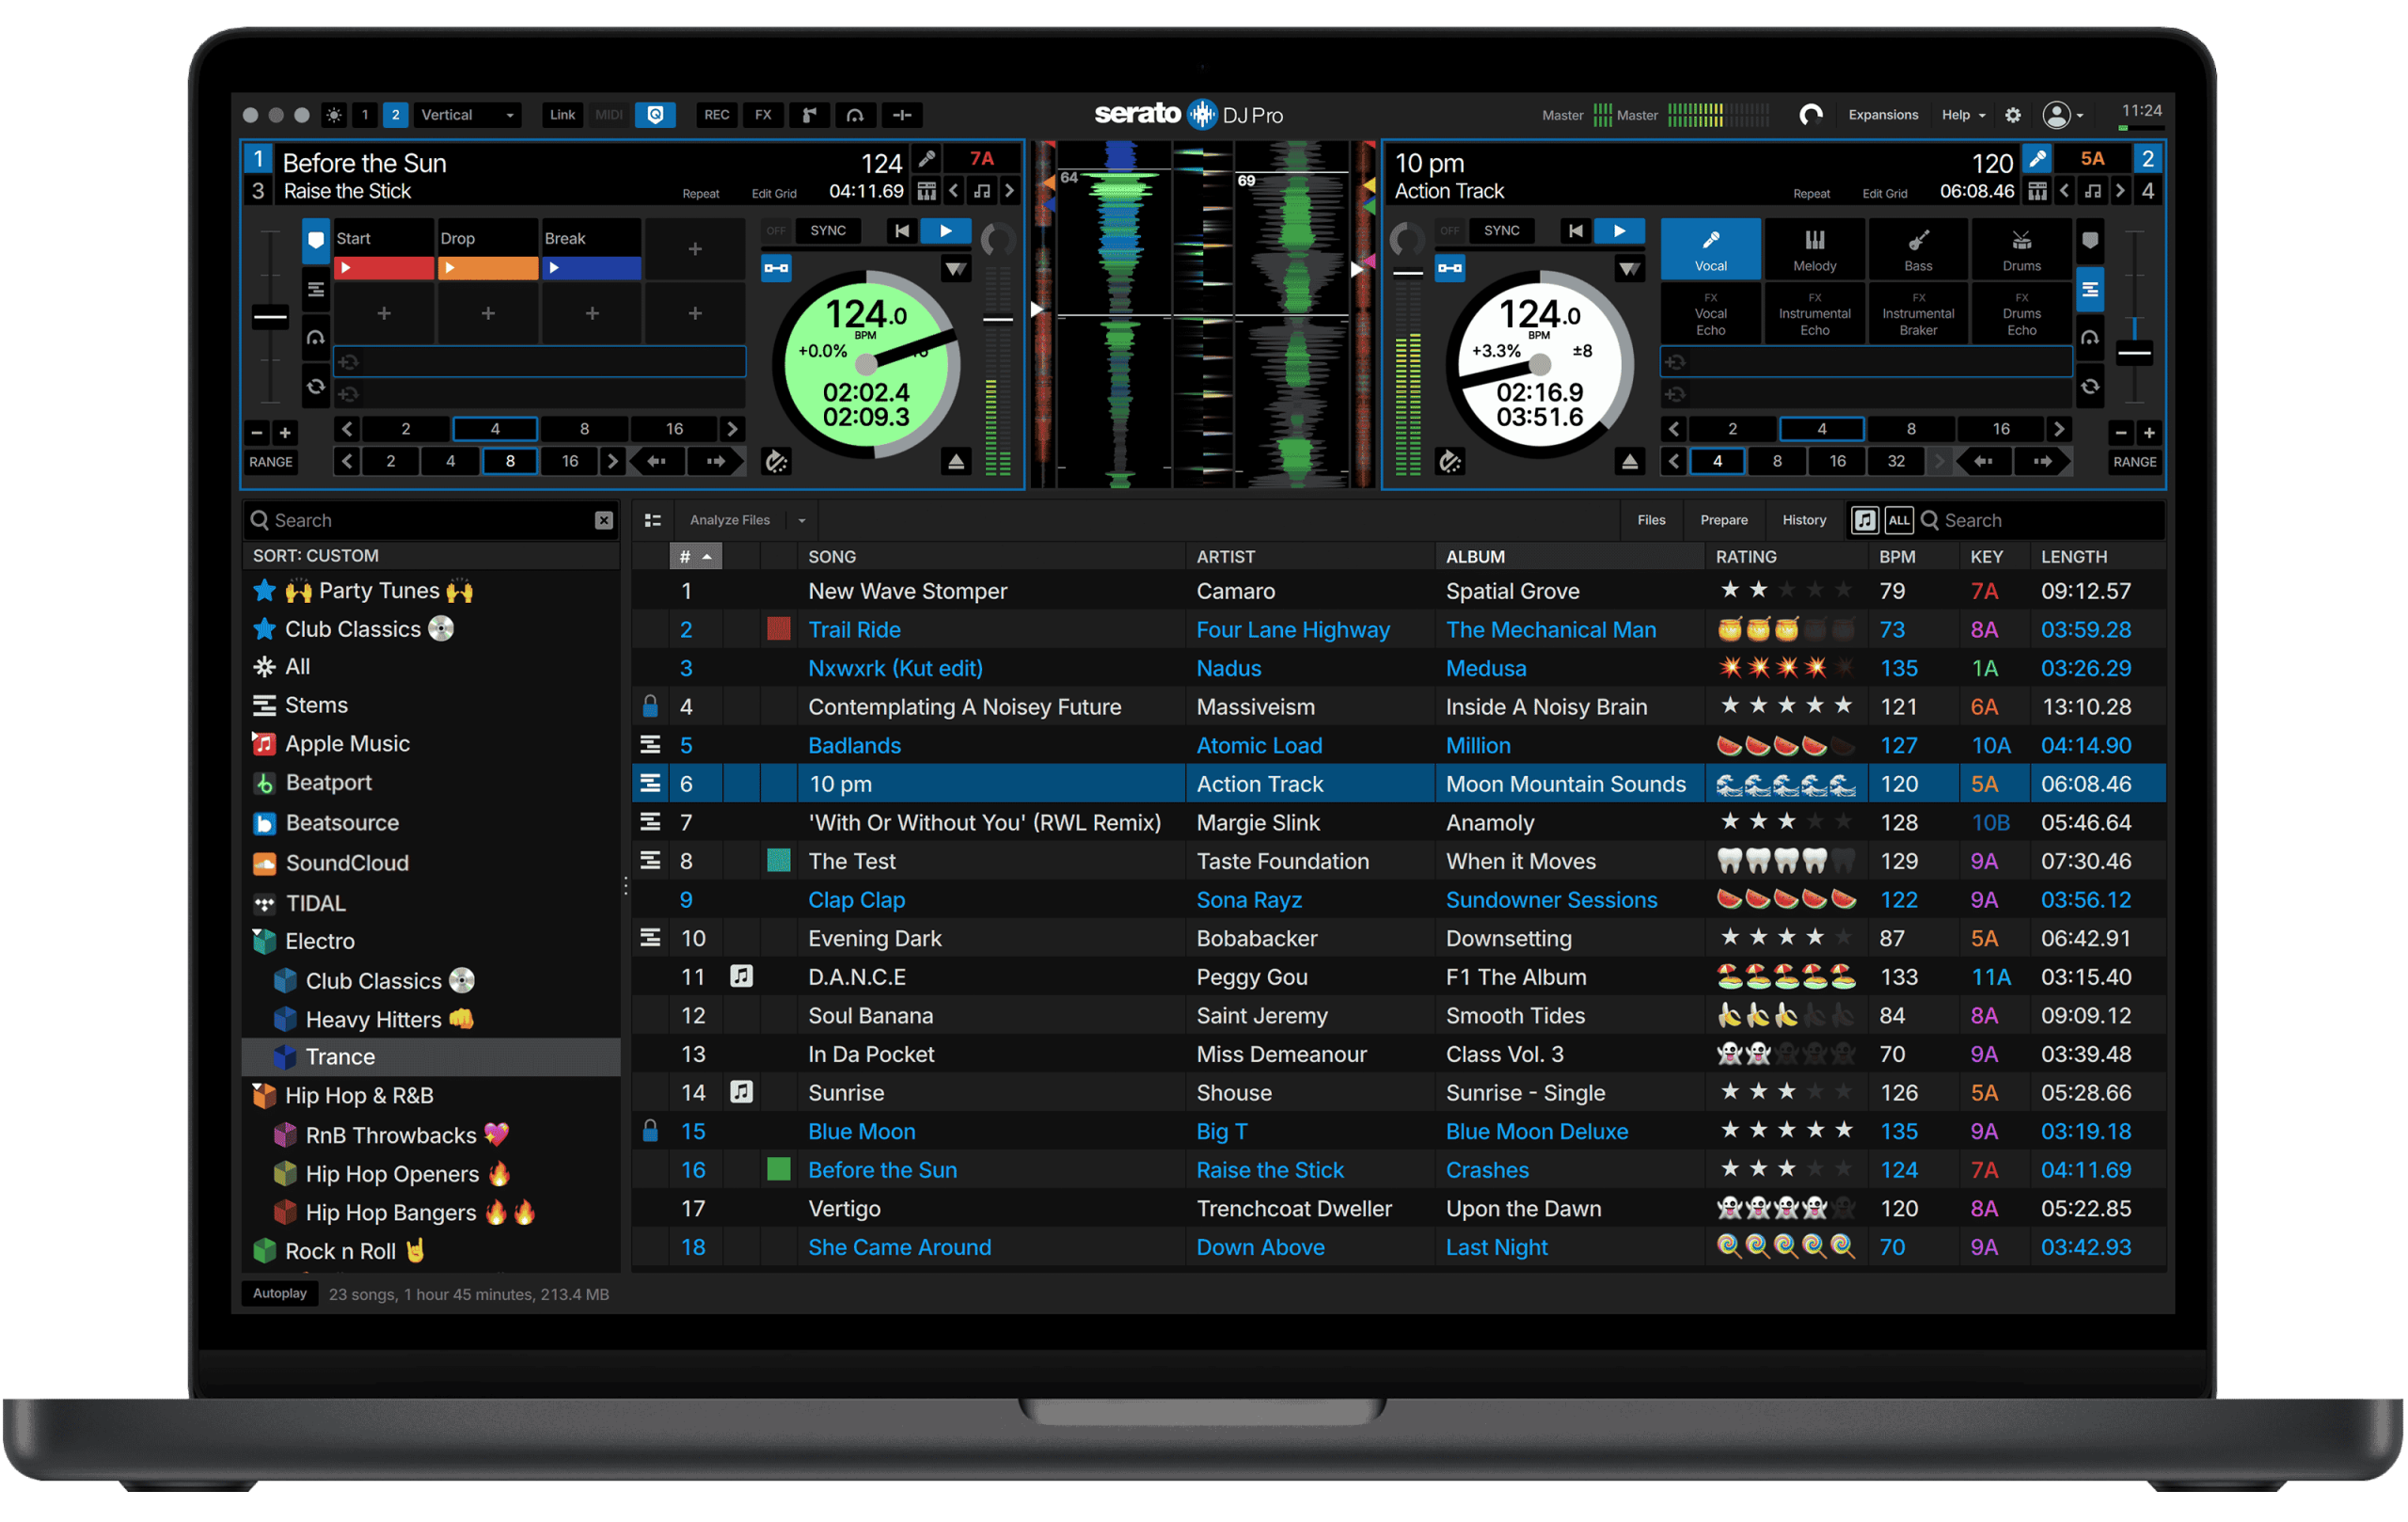The height and width of the screenshot is (1522, 2408).
Task: Open the Help dropdown menu
Action: tap(1958, 115)
